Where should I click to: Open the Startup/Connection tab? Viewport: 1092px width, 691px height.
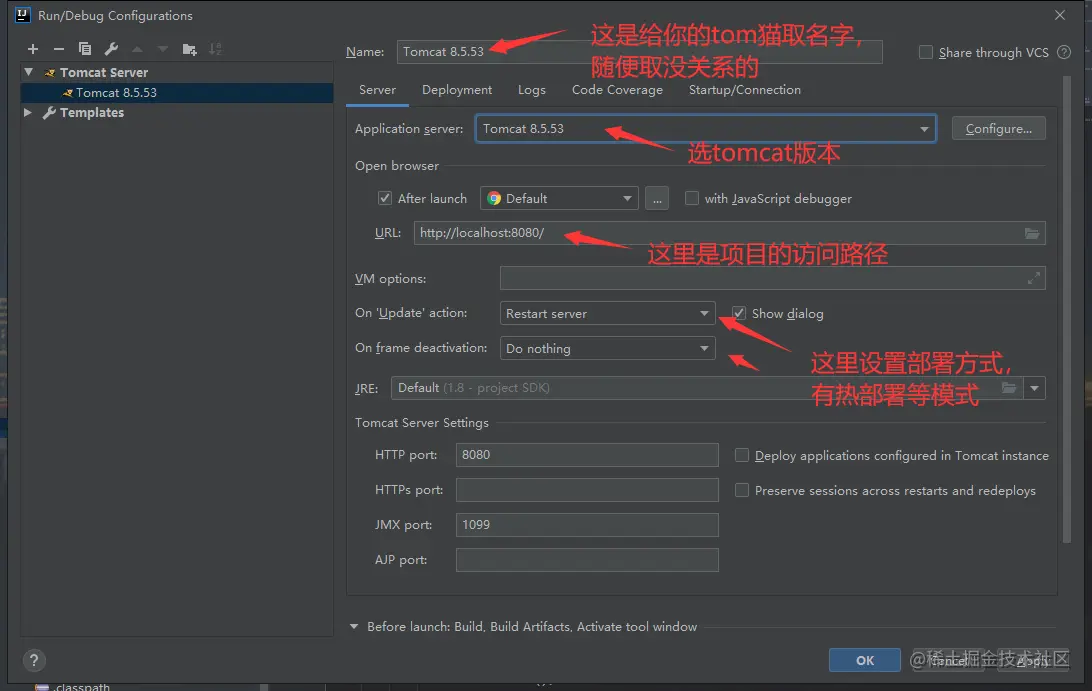[x=744, y=90]
